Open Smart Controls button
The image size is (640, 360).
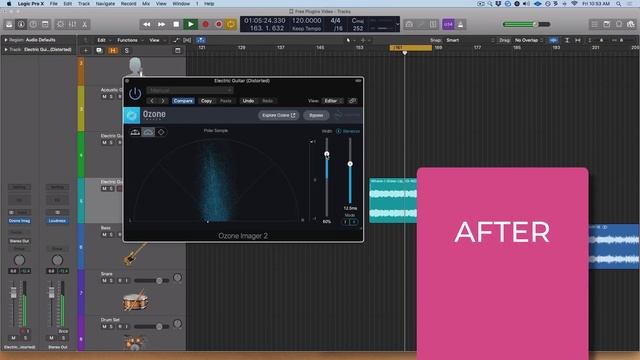click(60, 24)
